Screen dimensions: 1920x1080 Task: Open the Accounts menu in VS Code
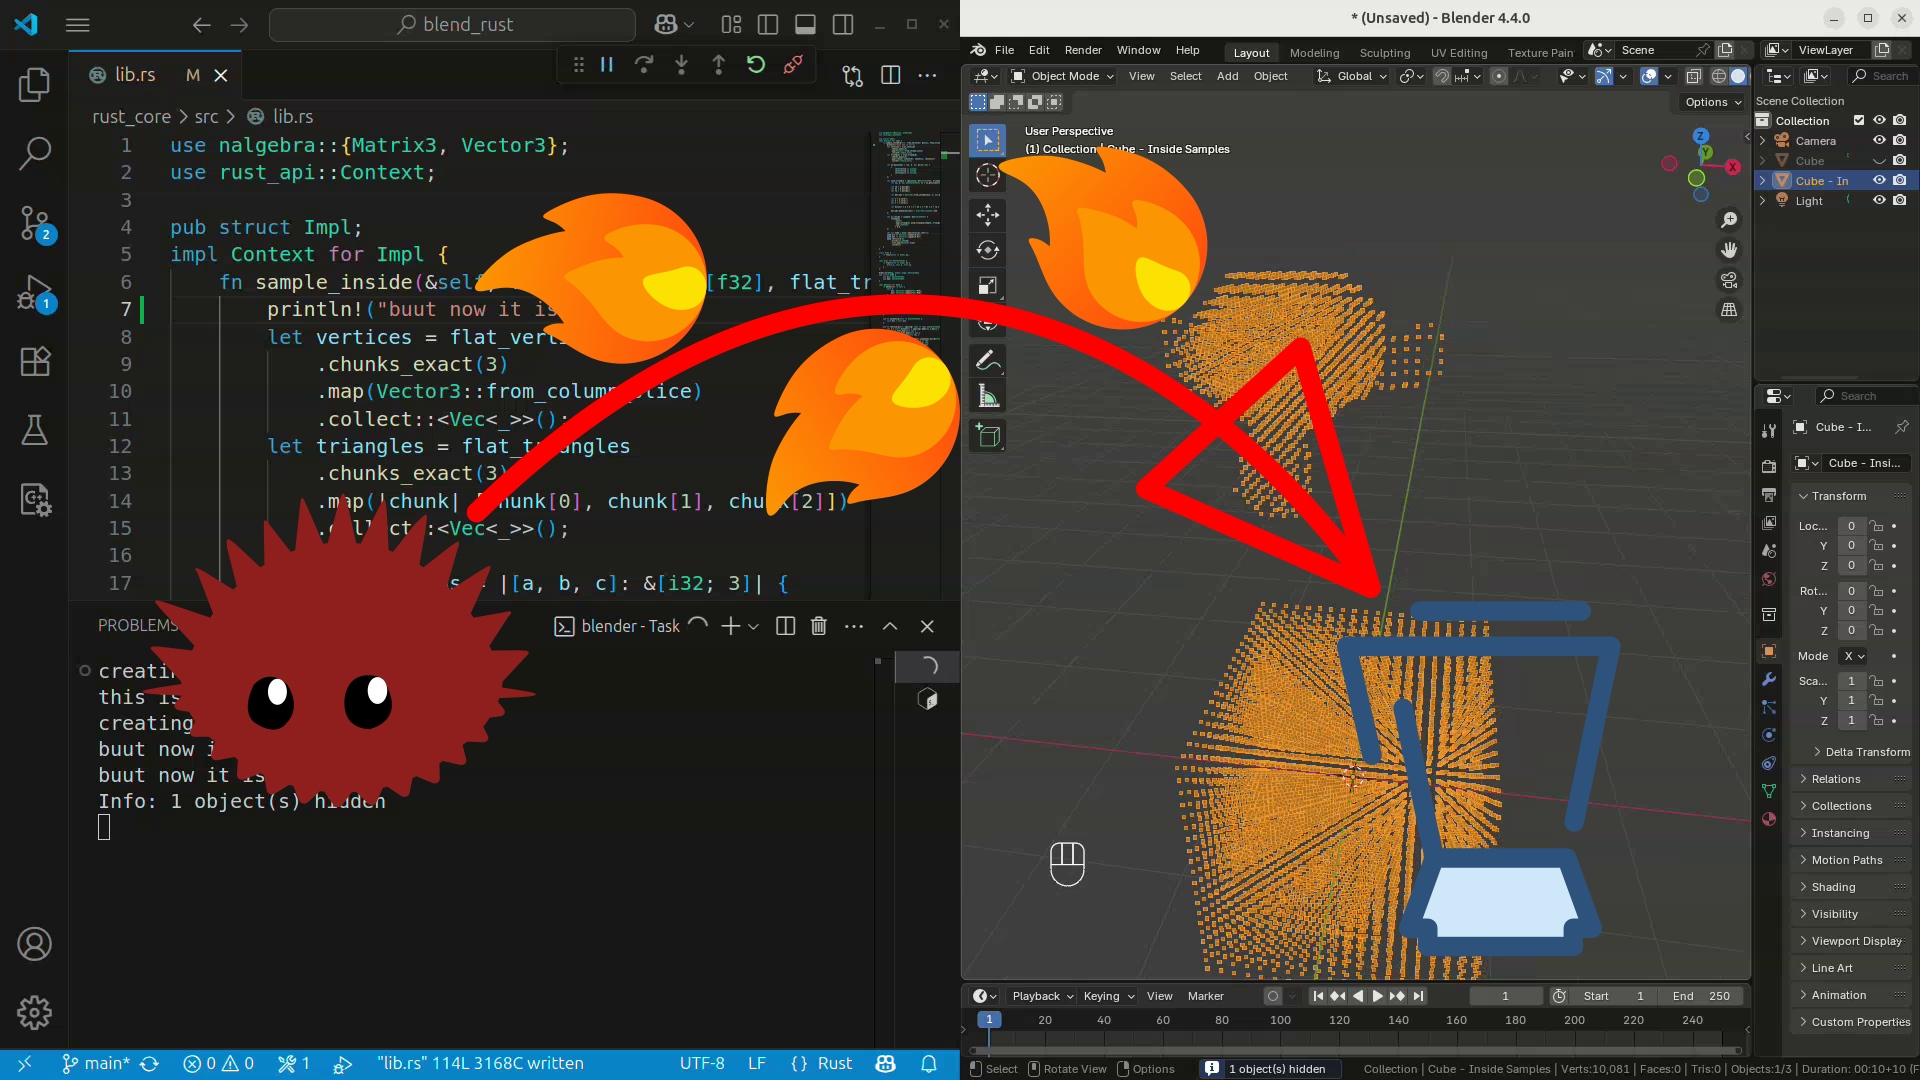(35, 943)
